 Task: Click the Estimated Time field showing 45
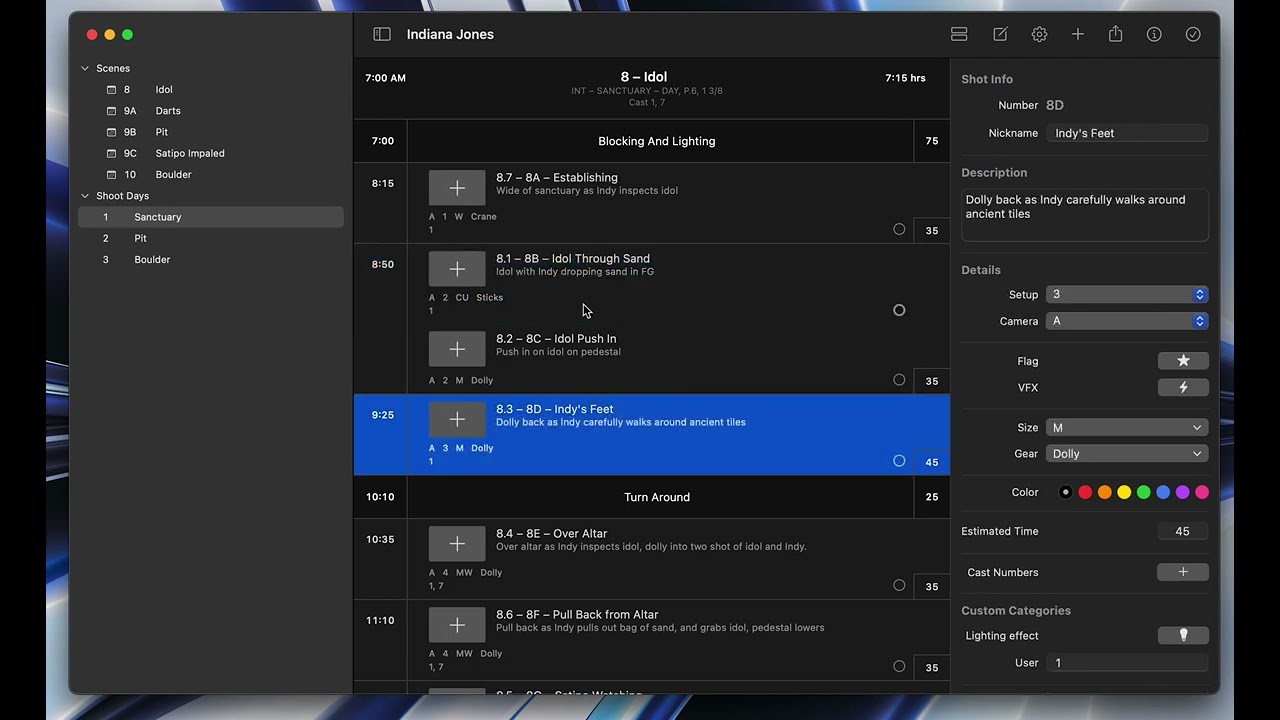click(x=1183, y=531)
